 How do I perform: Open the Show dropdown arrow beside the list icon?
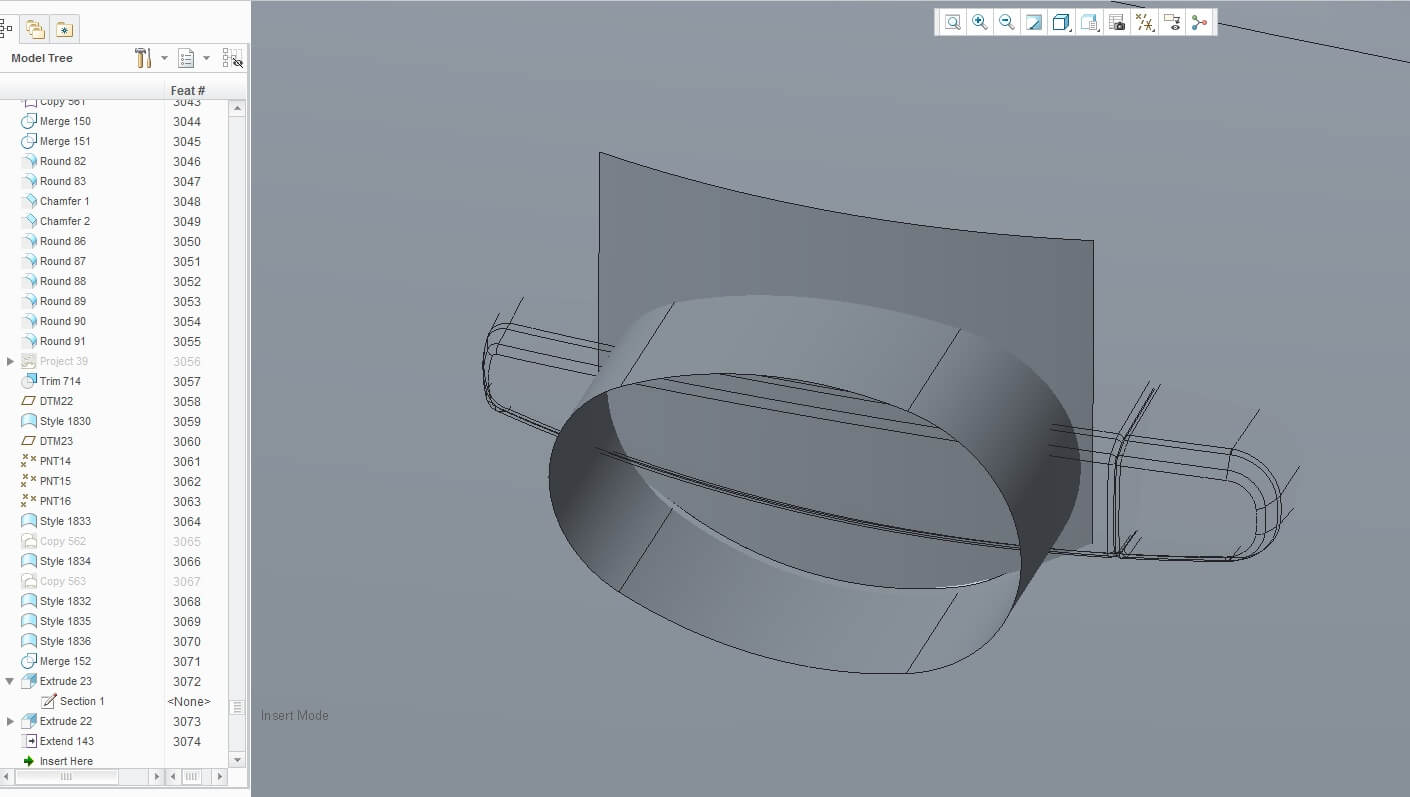207,58
